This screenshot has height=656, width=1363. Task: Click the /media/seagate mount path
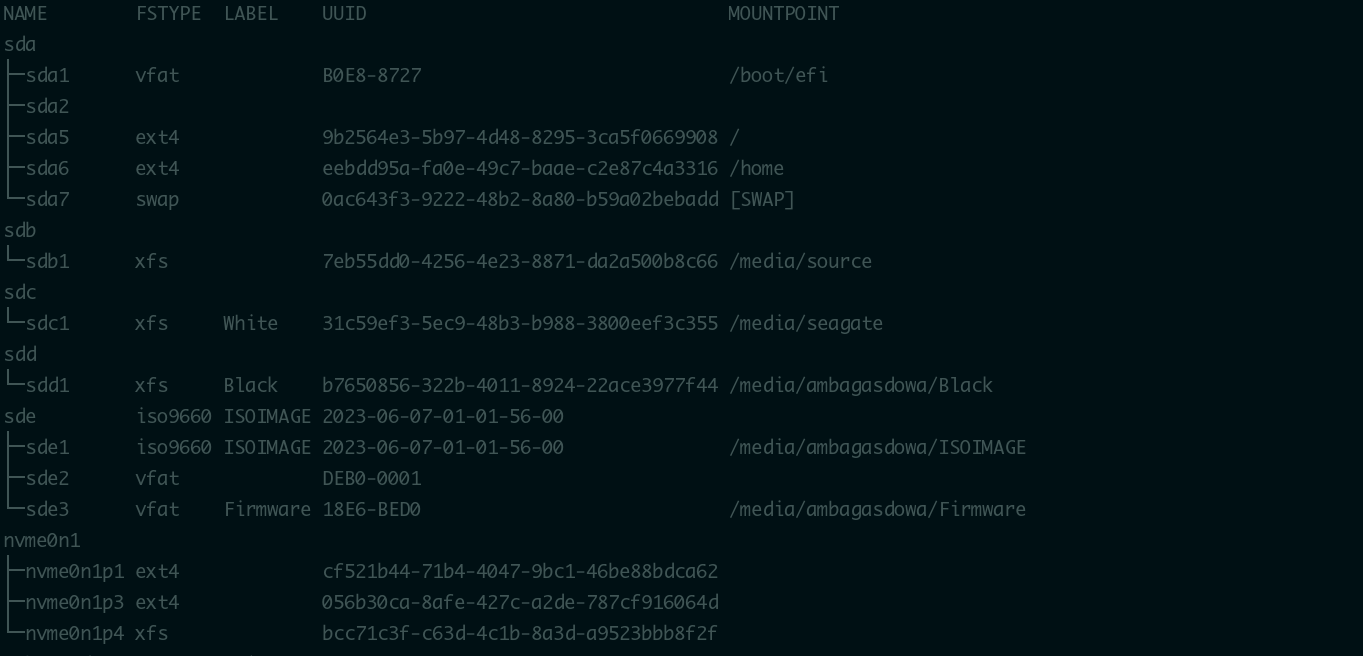tap(806, 323)
